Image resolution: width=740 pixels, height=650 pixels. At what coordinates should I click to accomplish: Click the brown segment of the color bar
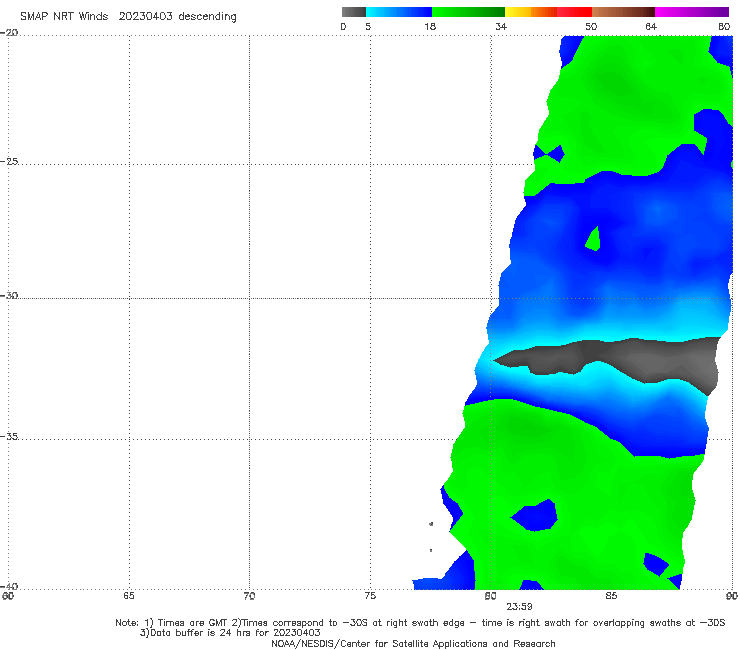pyautogui.click(x=623, y=12)
